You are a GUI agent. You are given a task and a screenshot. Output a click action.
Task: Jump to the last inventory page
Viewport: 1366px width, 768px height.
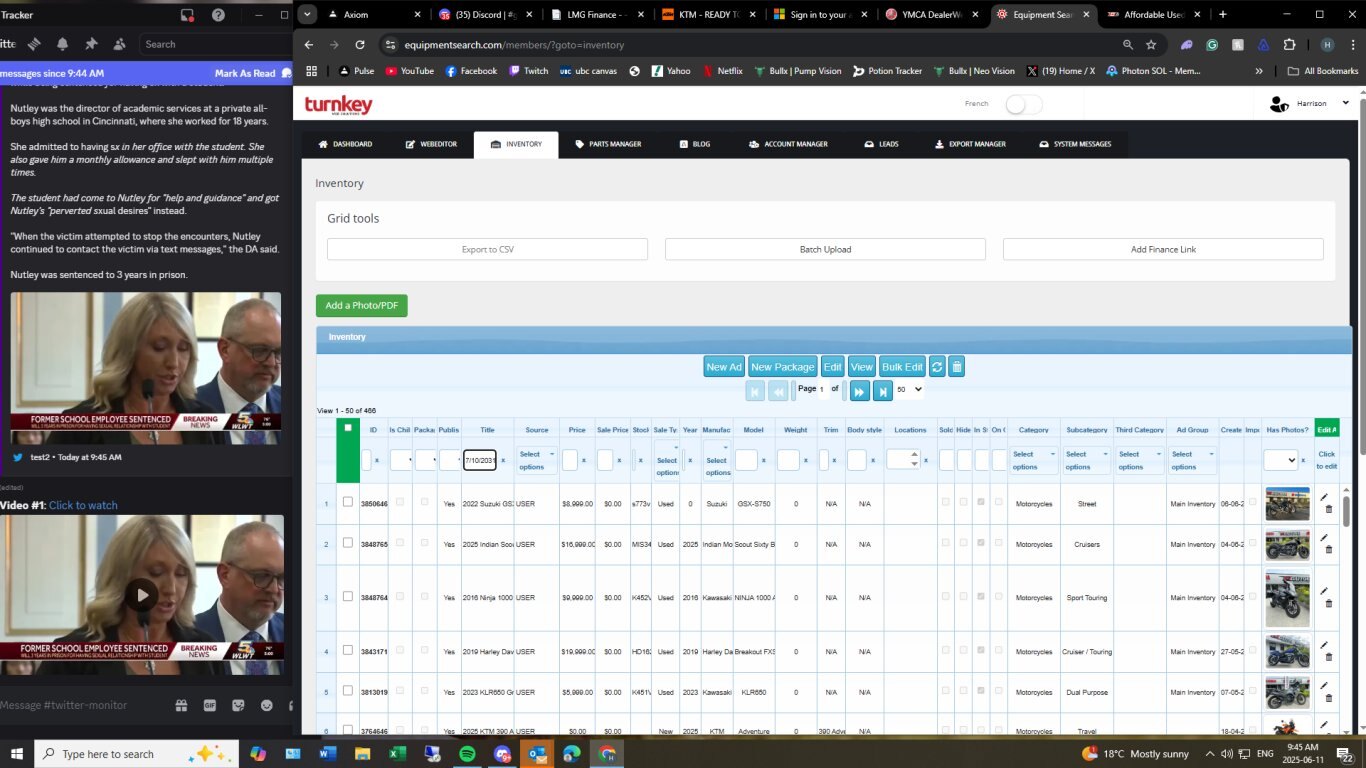(883, 391)
